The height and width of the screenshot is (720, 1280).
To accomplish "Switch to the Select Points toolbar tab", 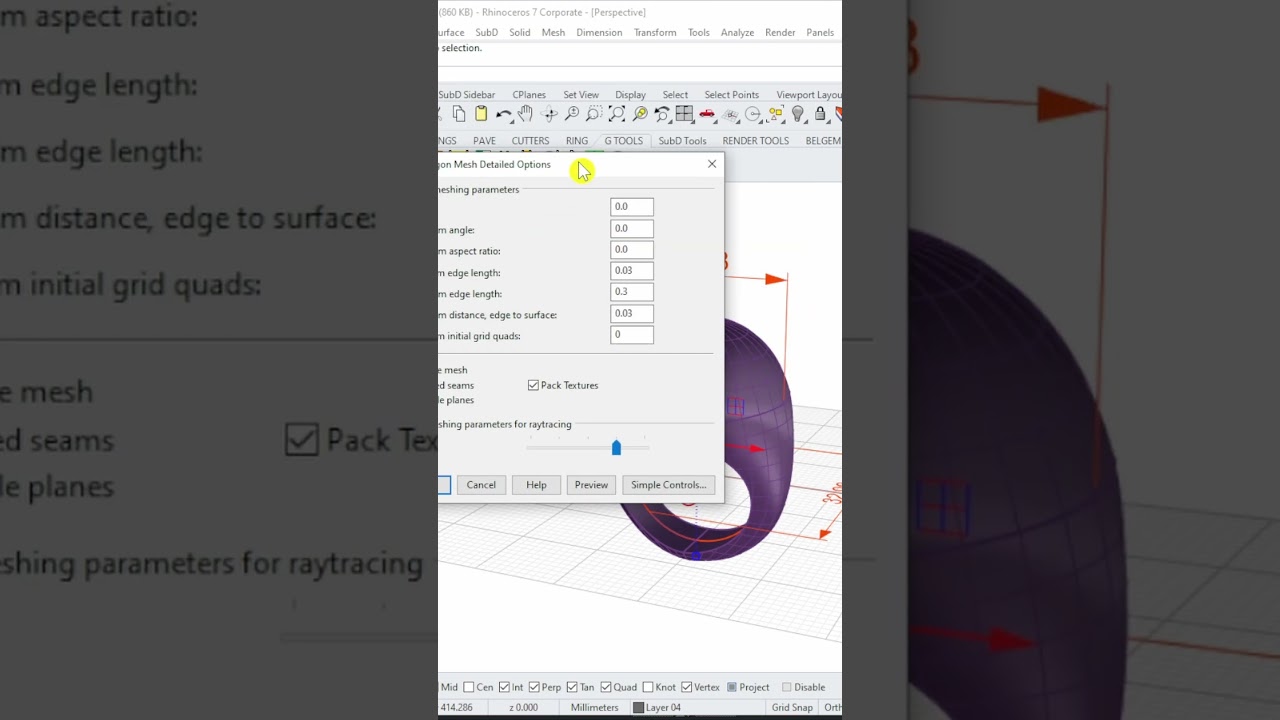I will tap(732, 95).
